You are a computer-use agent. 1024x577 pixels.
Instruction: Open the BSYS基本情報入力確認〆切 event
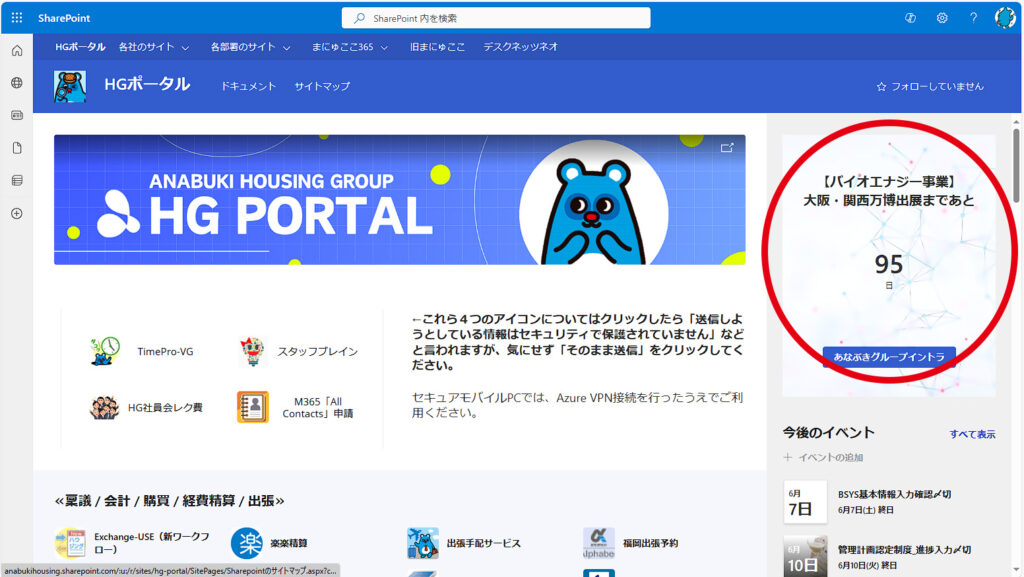895,494
